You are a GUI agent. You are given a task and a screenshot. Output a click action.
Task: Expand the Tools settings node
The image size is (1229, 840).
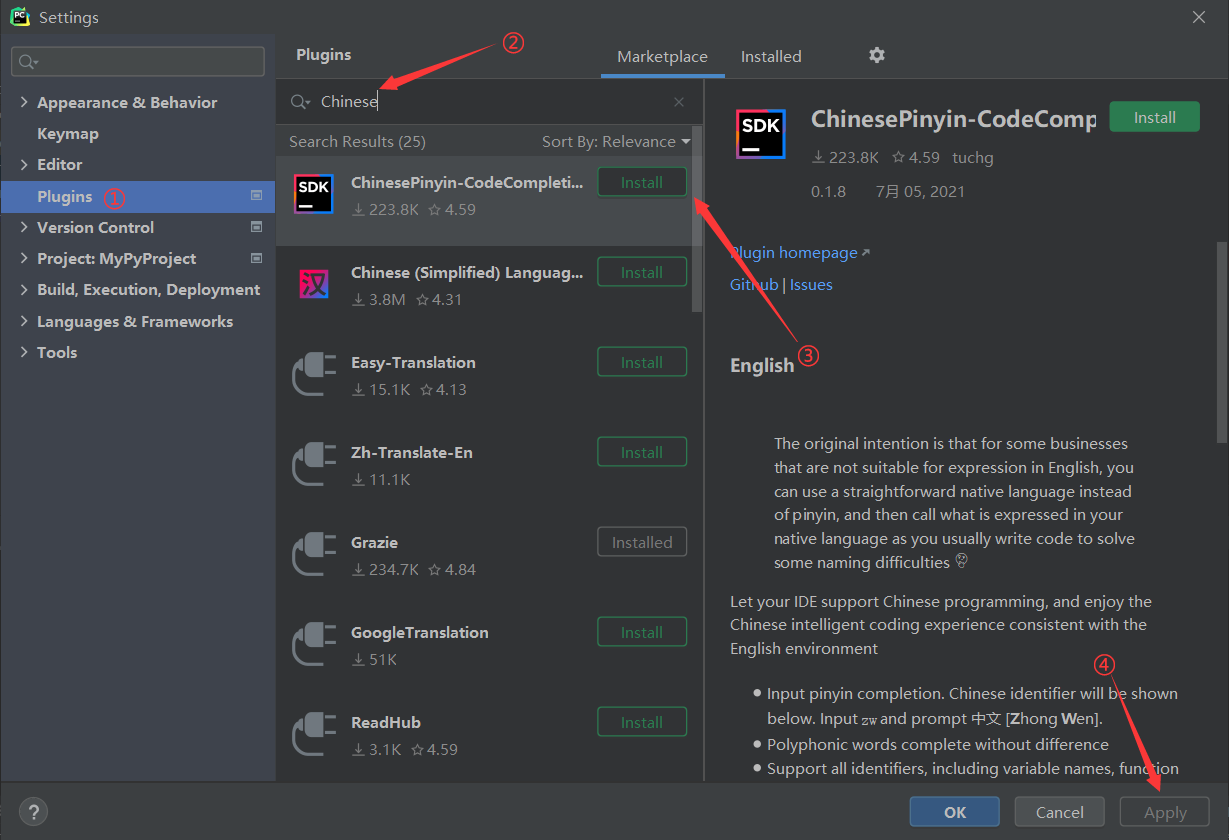tap(24, 352)
